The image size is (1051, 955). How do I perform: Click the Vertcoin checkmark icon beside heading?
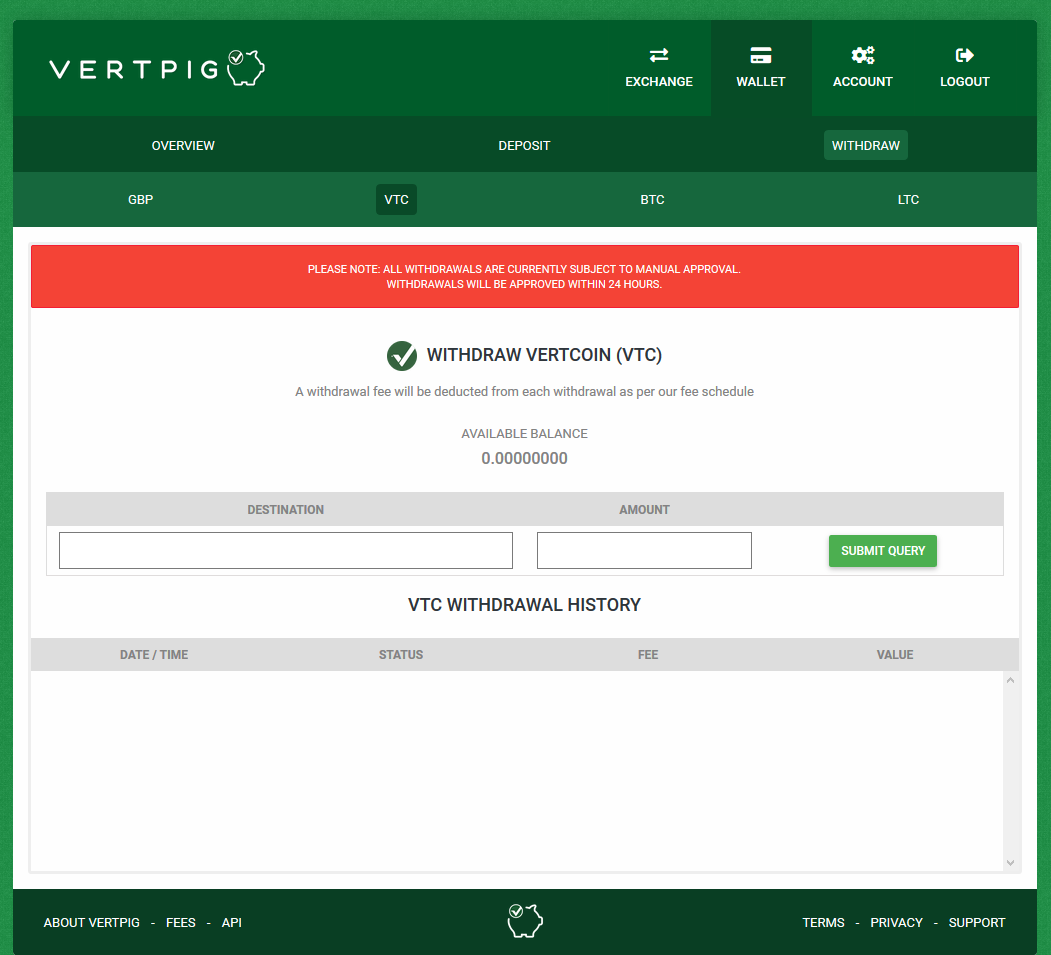pyautogui.click(x=402, y=355)
